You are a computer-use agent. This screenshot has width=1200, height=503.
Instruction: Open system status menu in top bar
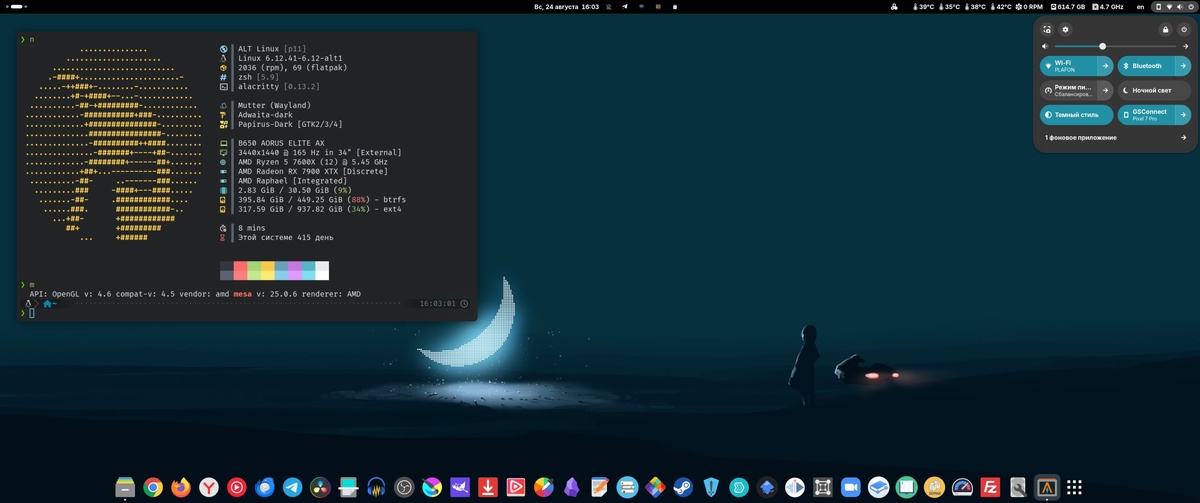(x=1175, y=6)
